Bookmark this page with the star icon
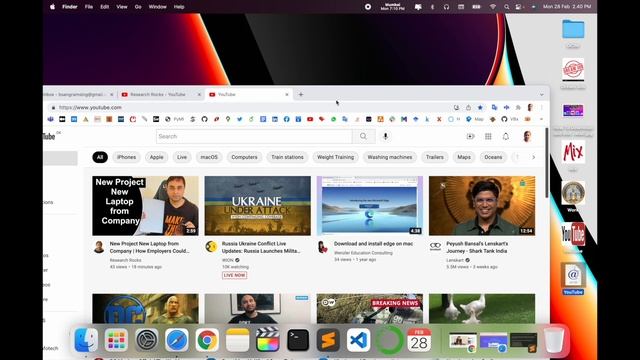This screenshot has height=360, width=640. click(480, 107)
